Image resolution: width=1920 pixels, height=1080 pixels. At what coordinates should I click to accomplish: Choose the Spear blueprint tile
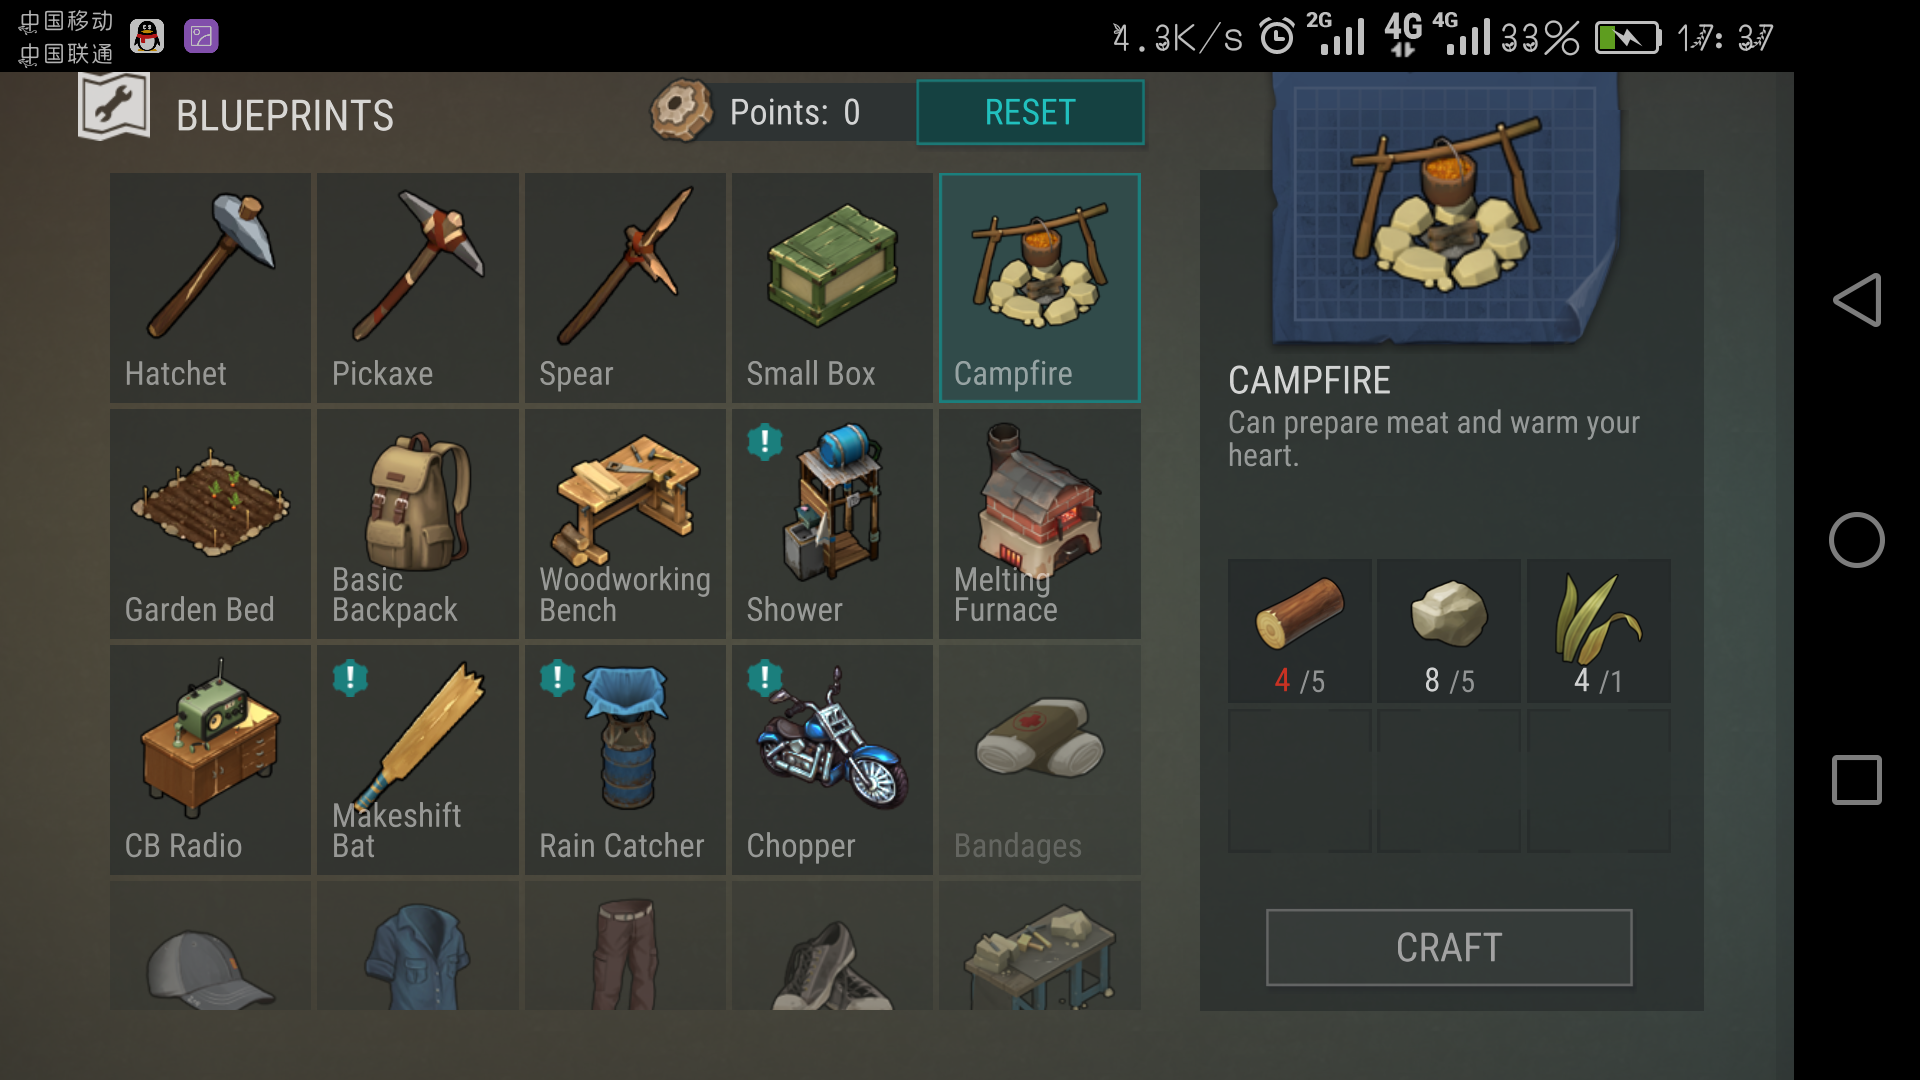625,288
